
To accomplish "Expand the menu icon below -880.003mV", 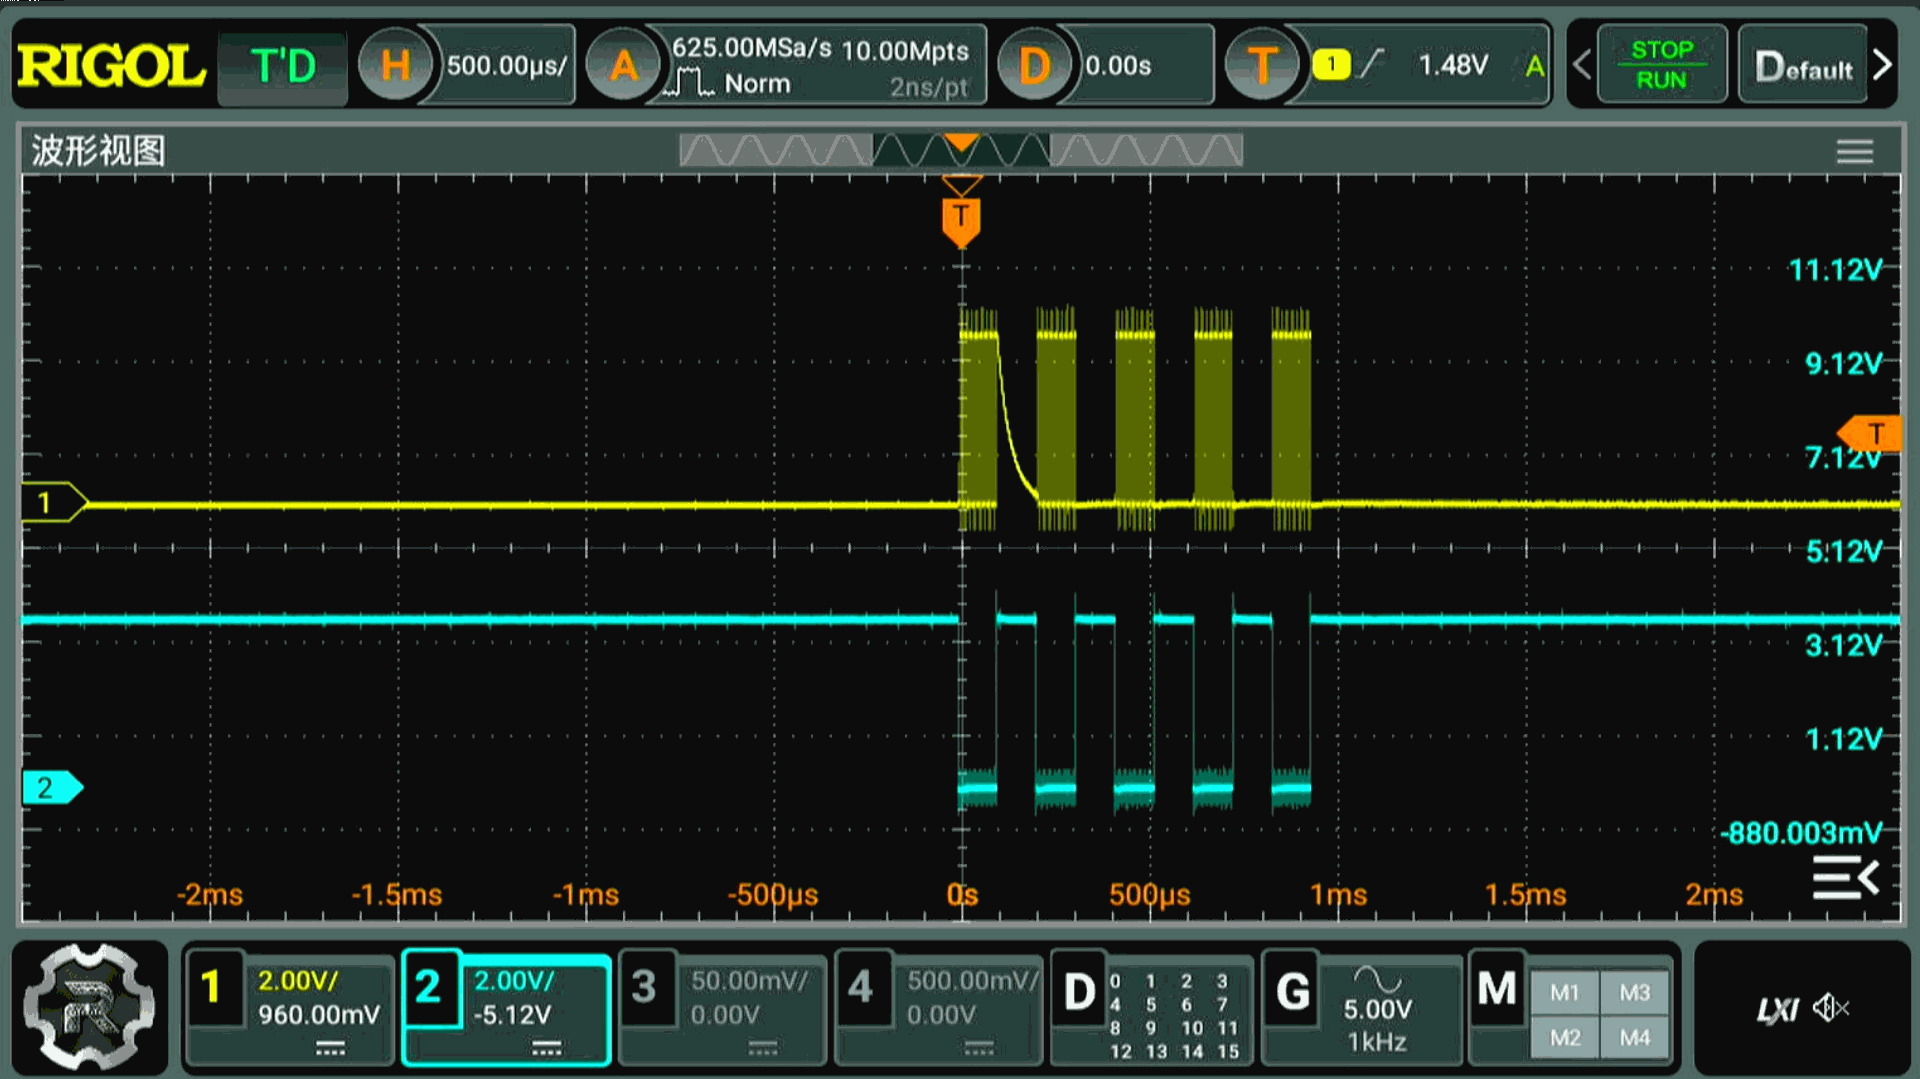I will click(1847, 878).
